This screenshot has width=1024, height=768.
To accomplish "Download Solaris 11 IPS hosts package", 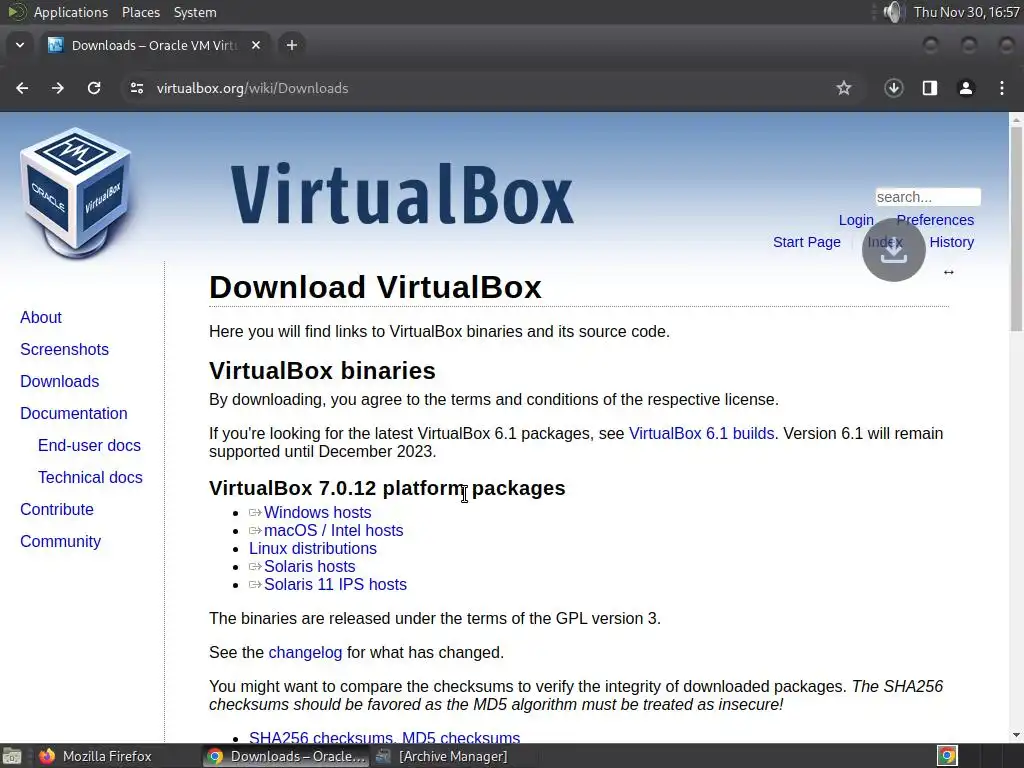I will (335, 584).
